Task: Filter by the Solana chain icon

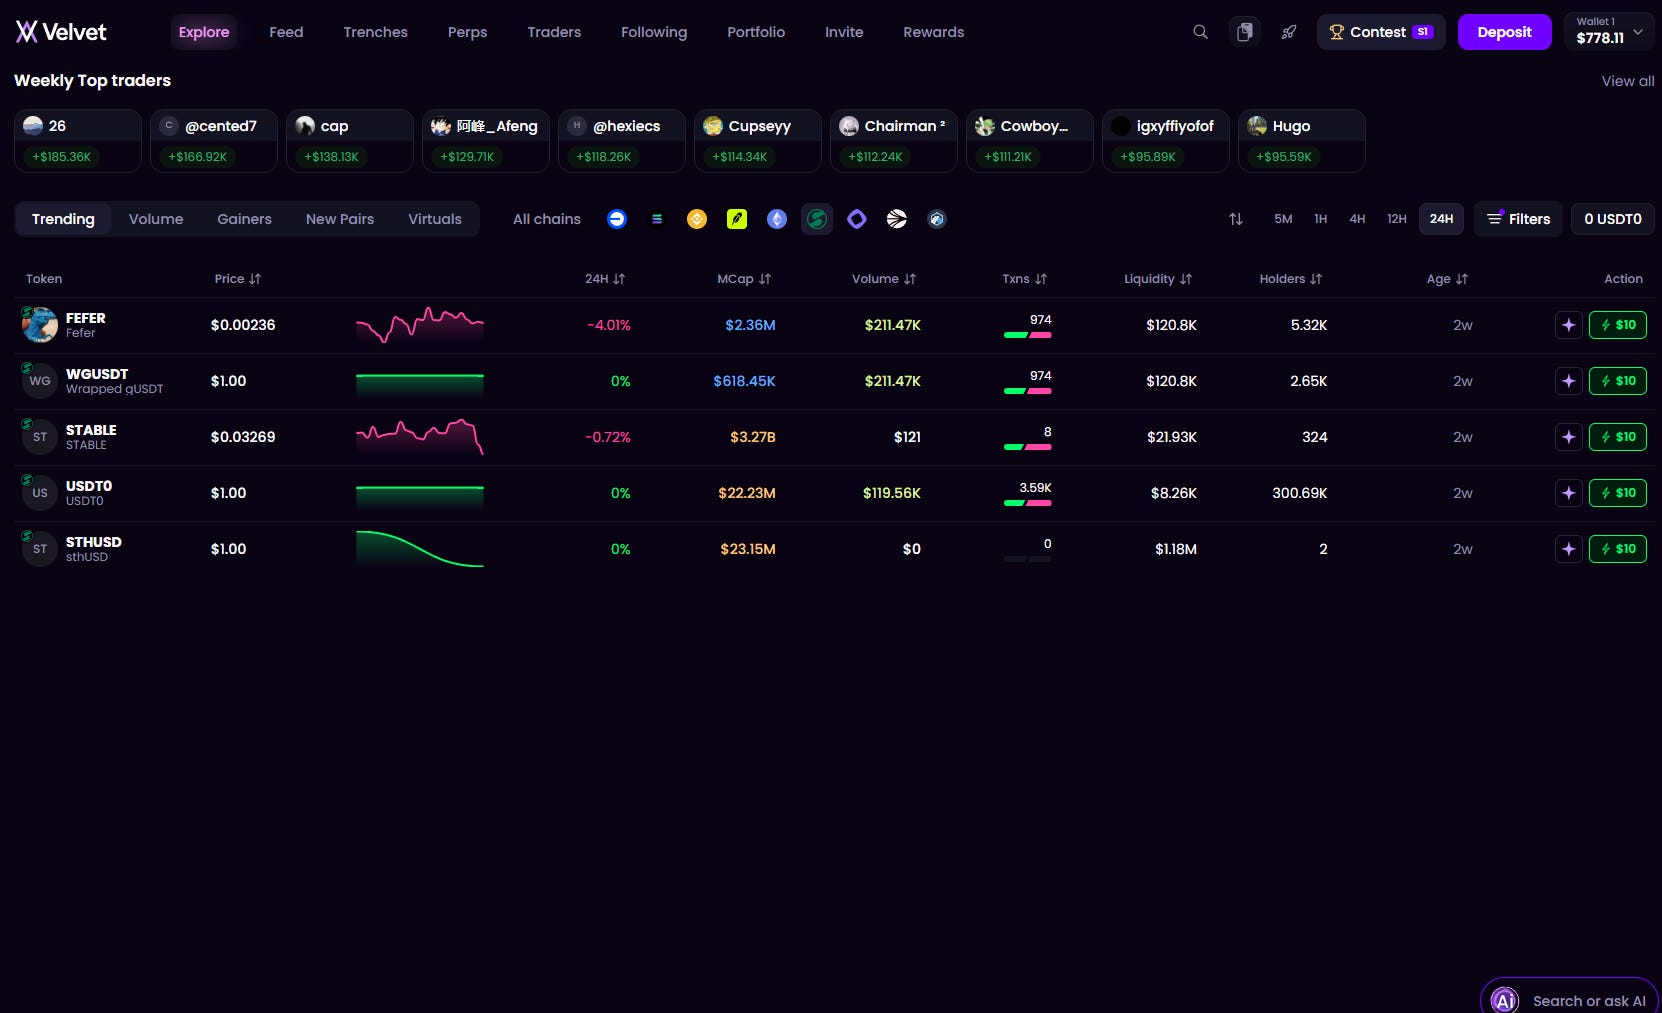Action: pyautogui.click(x=657, y=219)
